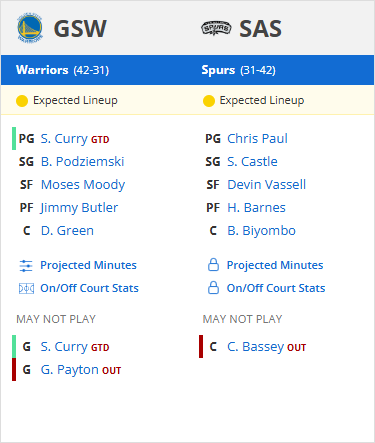Click the yellow dot by Warriors Expected Lineup
375x443 pixels.
tap(22, 101)
